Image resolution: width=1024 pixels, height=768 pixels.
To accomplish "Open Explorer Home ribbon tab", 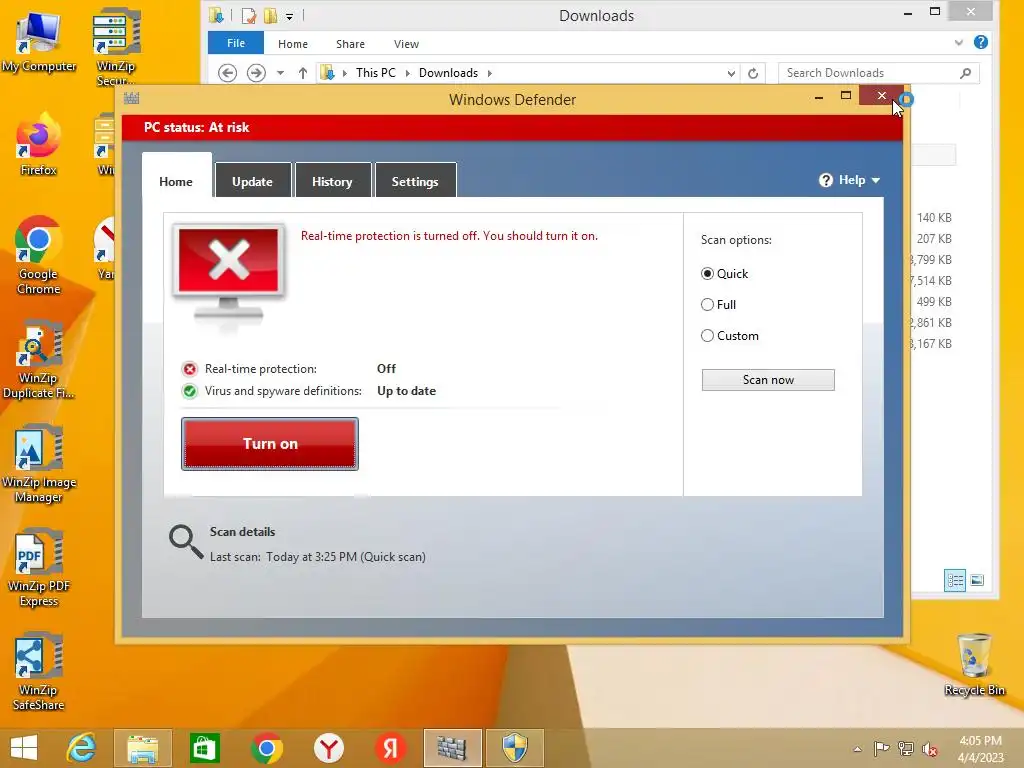I will click(293, 44).
